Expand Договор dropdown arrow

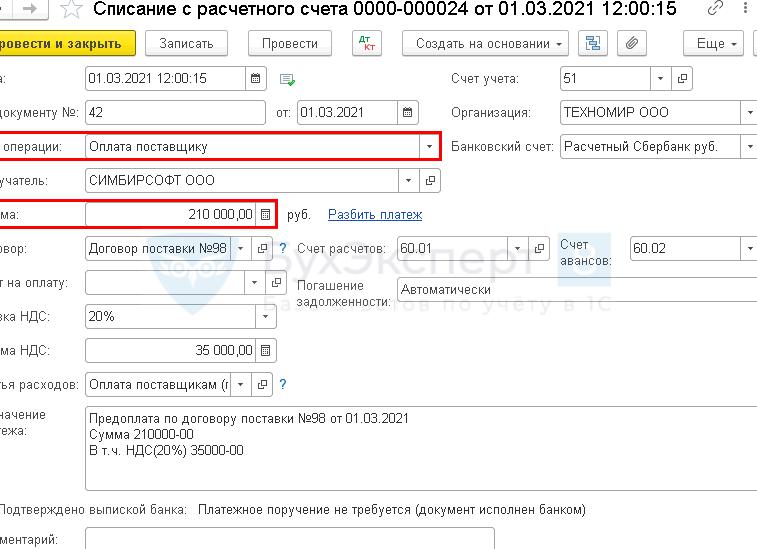click(241, 249)
